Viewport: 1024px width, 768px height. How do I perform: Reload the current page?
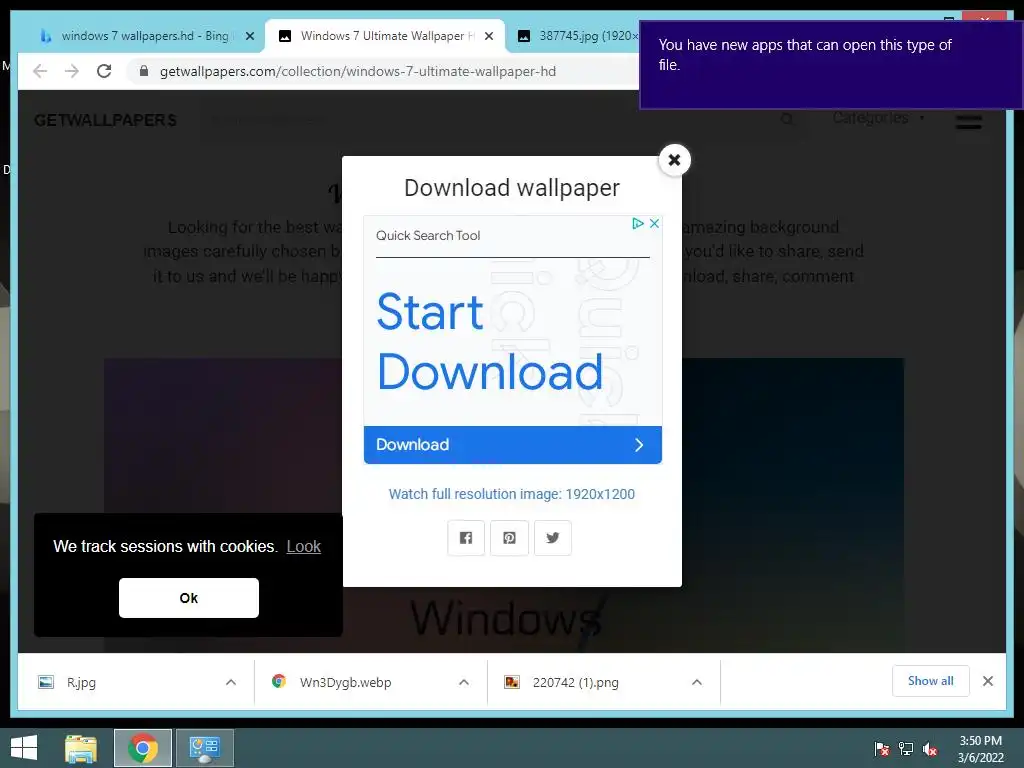(x=104, y=71)
